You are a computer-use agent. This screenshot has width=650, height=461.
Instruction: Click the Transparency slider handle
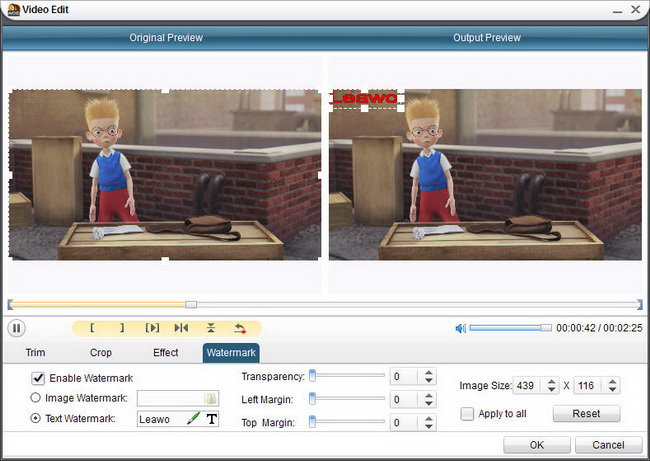tap(313, 376)
